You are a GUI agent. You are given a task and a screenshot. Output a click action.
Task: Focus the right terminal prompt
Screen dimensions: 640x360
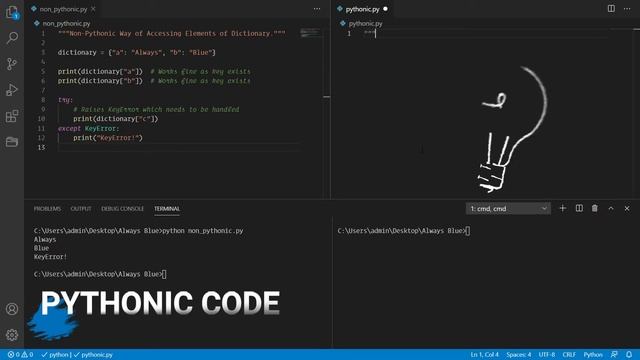[403, 231]
